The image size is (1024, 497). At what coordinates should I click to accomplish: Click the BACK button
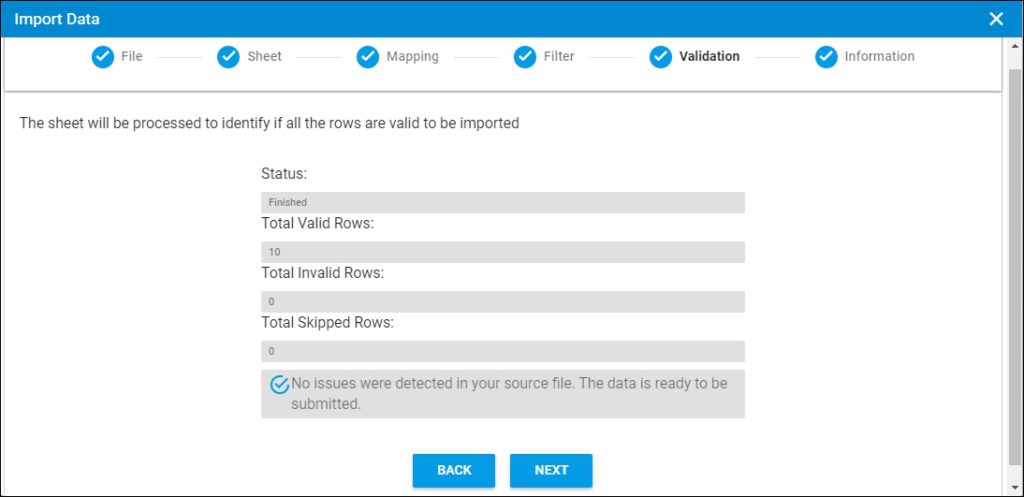pyautogui.click(x=454, y=470)
